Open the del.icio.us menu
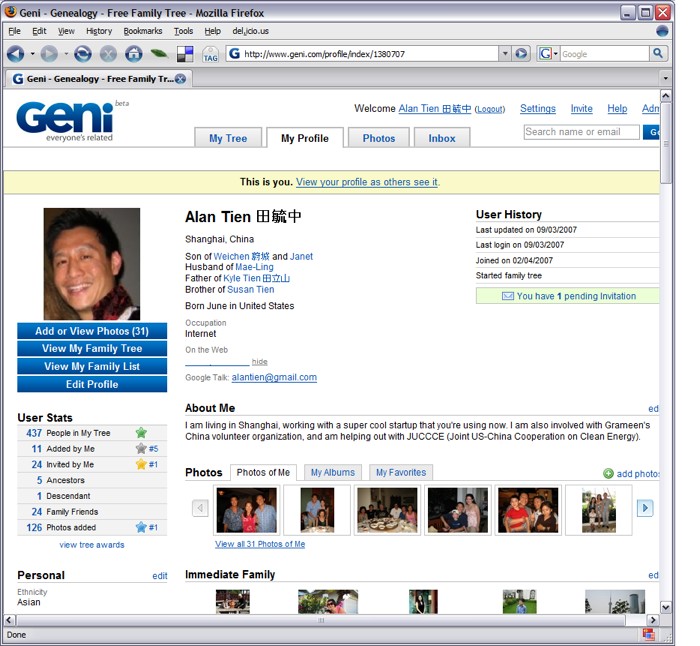This screenshot has width=700, height=646. click(250, 31)
